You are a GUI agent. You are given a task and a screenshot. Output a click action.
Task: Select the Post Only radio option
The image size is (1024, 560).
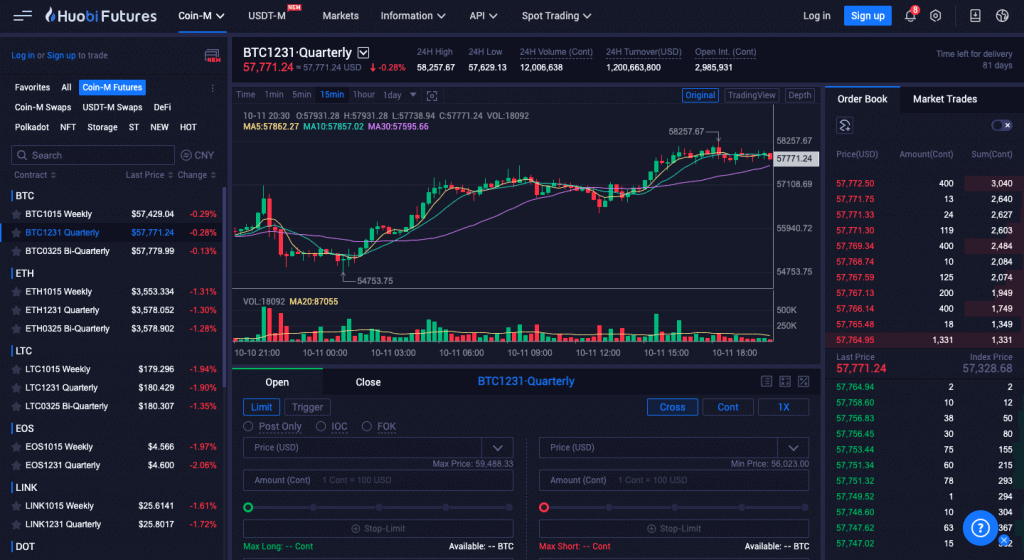[248, 426]
